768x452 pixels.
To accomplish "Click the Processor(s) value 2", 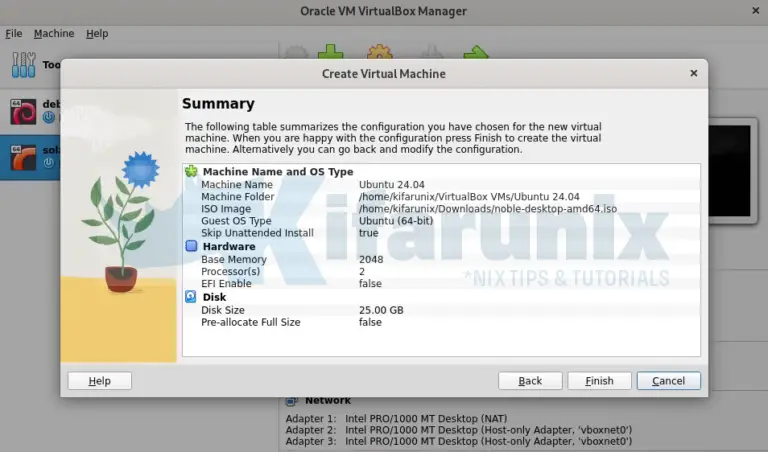I will [362, 271].
